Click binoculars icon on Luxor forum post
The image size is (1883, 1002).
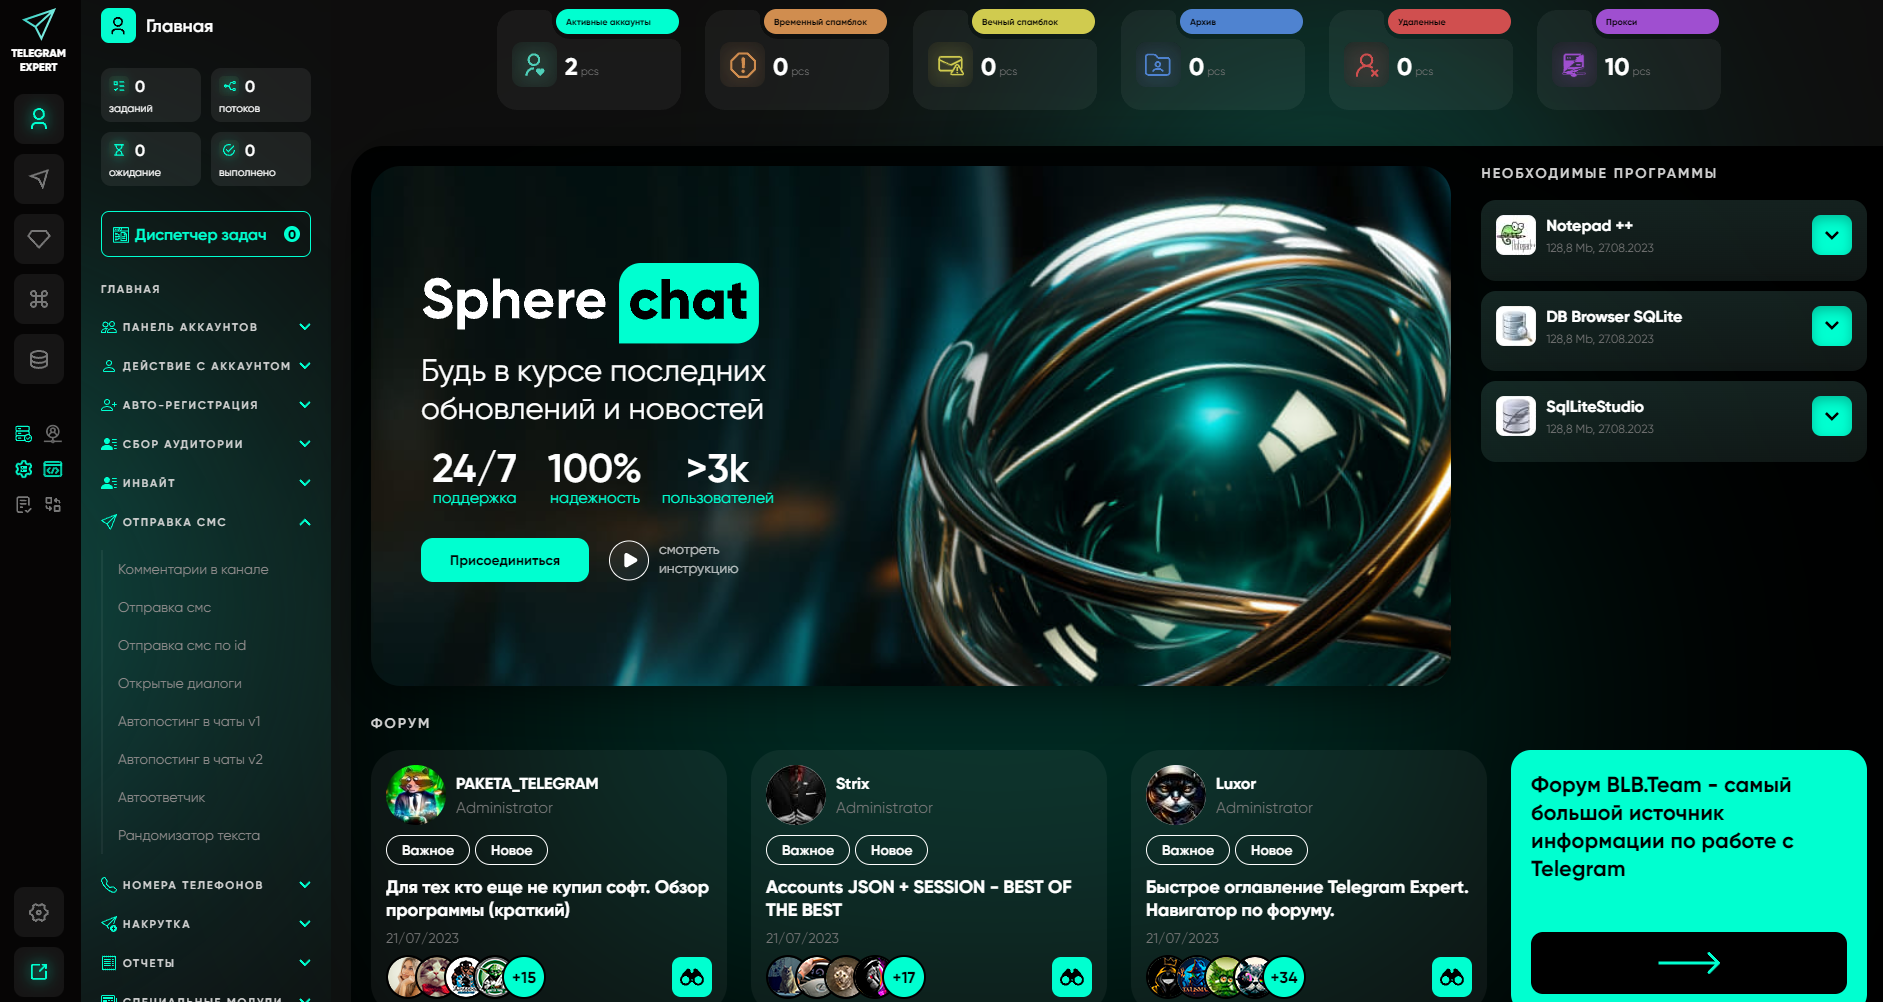point(1452,977)
